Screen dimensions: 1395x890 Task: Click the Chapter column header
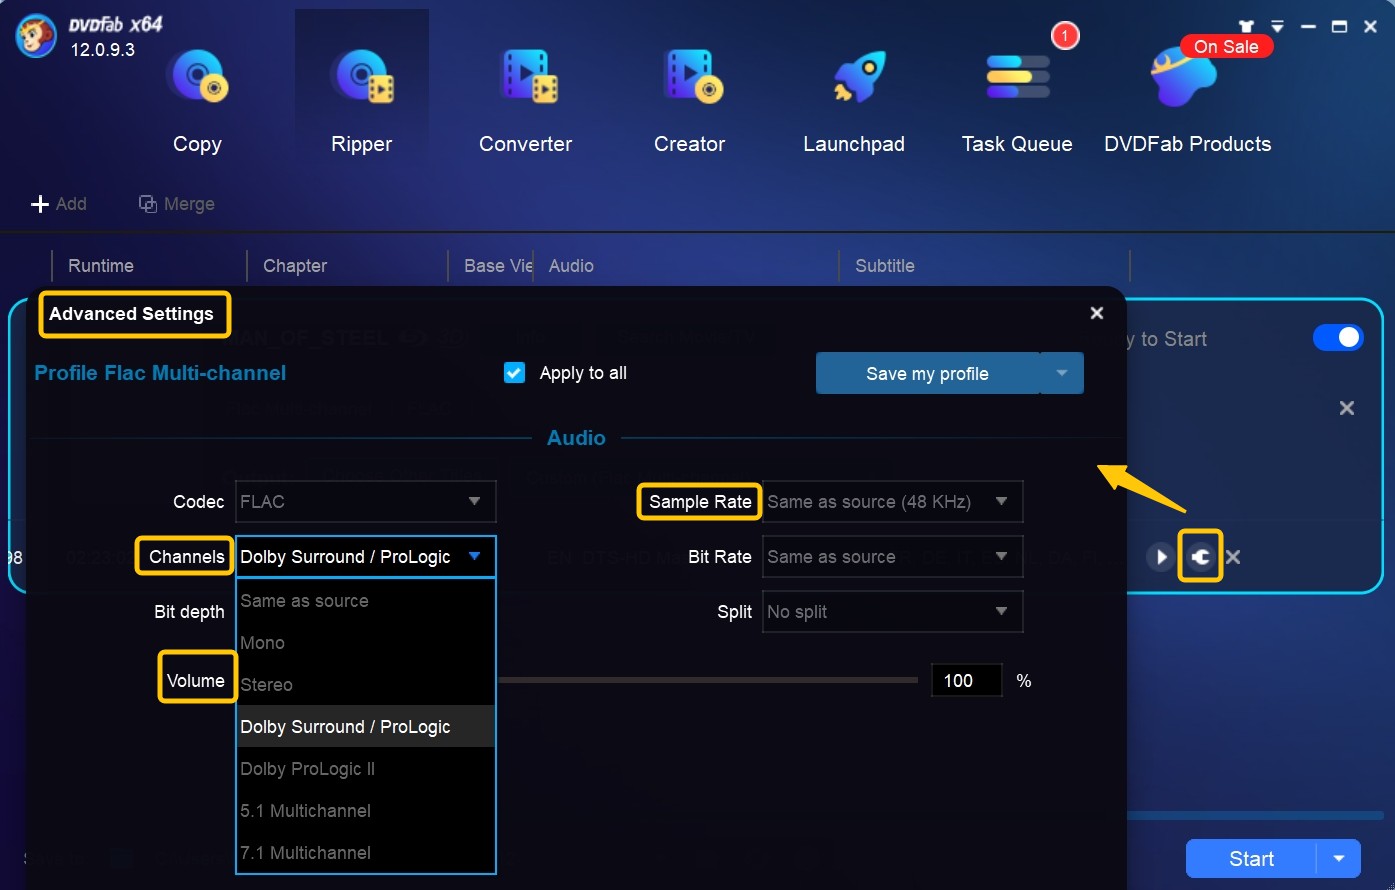coord(295,266)
